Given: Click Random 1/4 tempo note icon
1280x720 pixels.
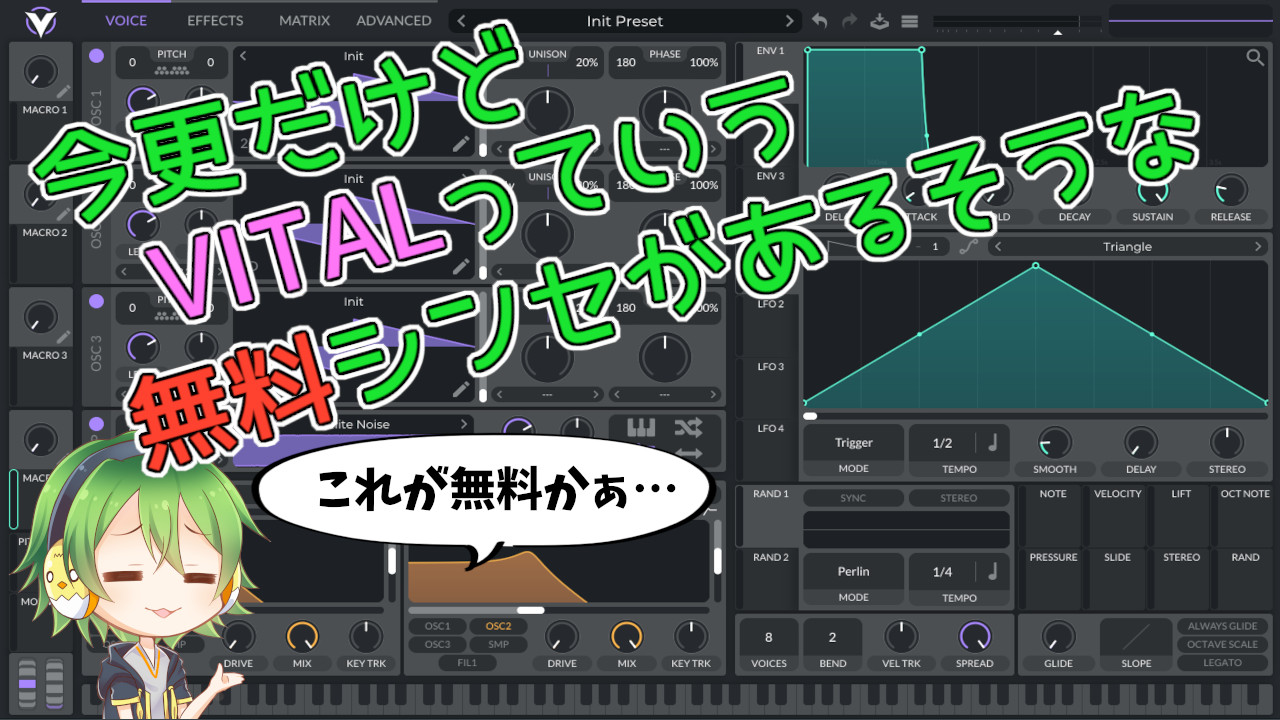Looking at the screenshot, I should (993, 572).
